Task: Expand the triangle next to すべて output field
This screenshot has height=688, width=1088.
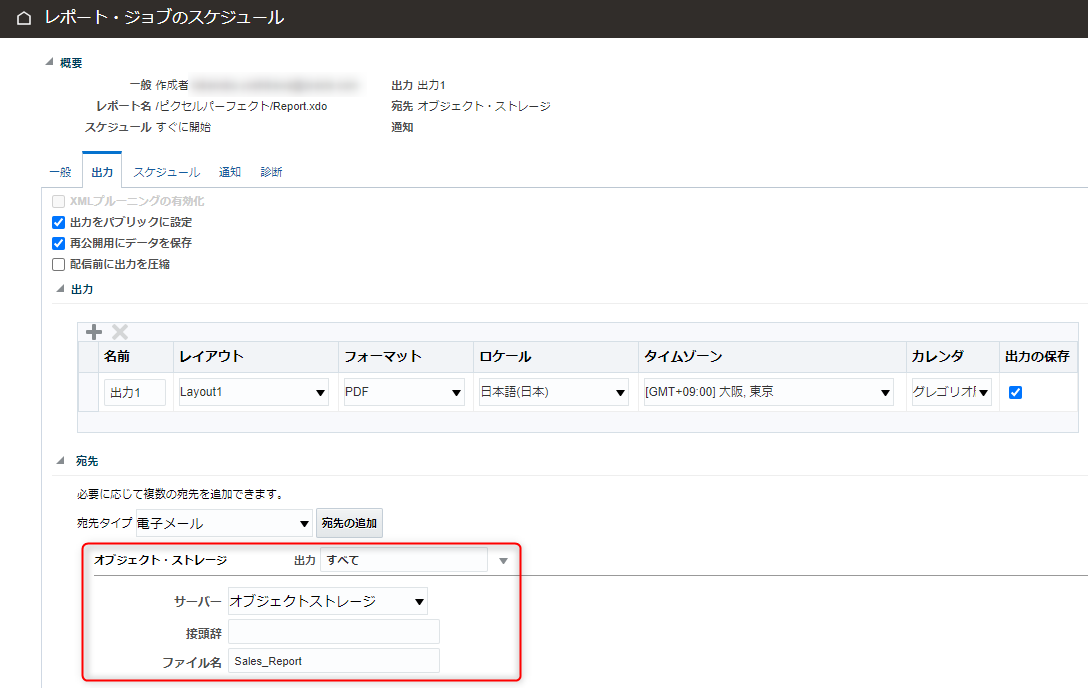Action: tap(504, 560)
